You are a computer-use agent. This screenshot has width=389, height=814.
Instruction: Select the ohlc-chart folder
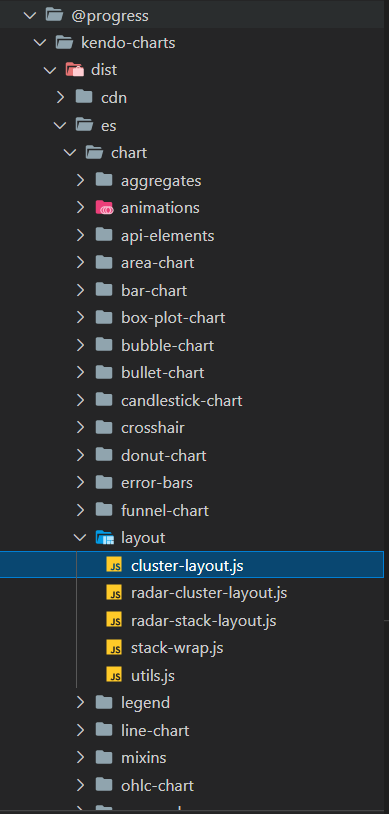[157, 785]
